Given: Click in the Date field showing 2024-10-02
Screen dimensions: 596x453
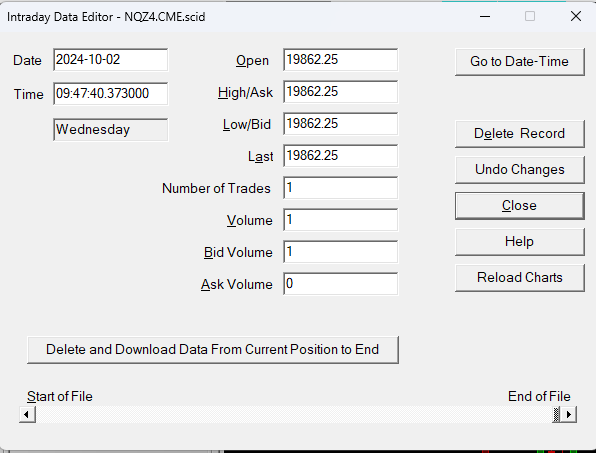Looking at the screenshot, I should (x=110, y=60).
